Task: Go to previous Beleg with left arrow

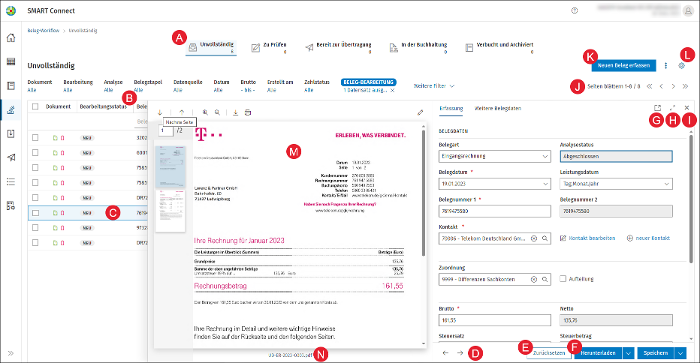Action: (445, 353)
